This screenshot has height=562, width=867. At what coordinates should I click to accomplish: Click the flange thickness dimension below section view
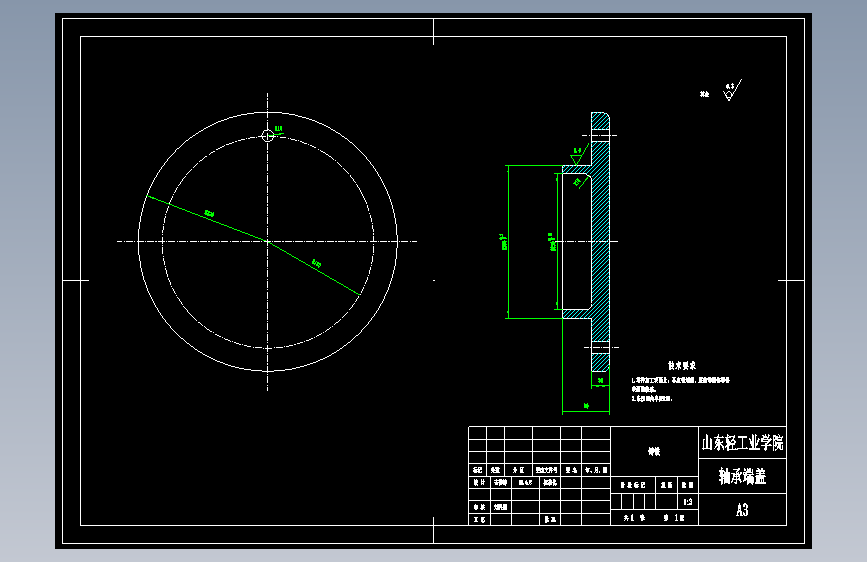pos(600,381)
